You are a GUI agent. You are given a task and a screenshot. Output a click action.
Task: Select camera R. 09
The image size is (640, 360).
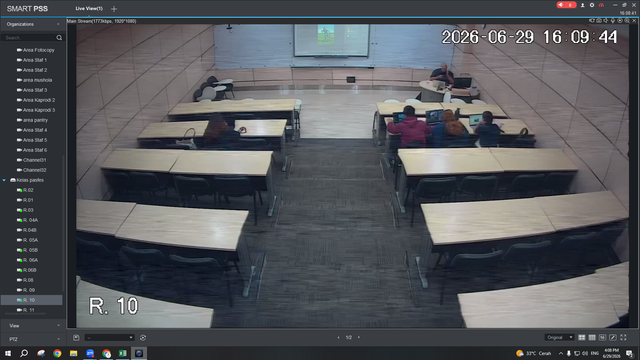tap(26, 290)
